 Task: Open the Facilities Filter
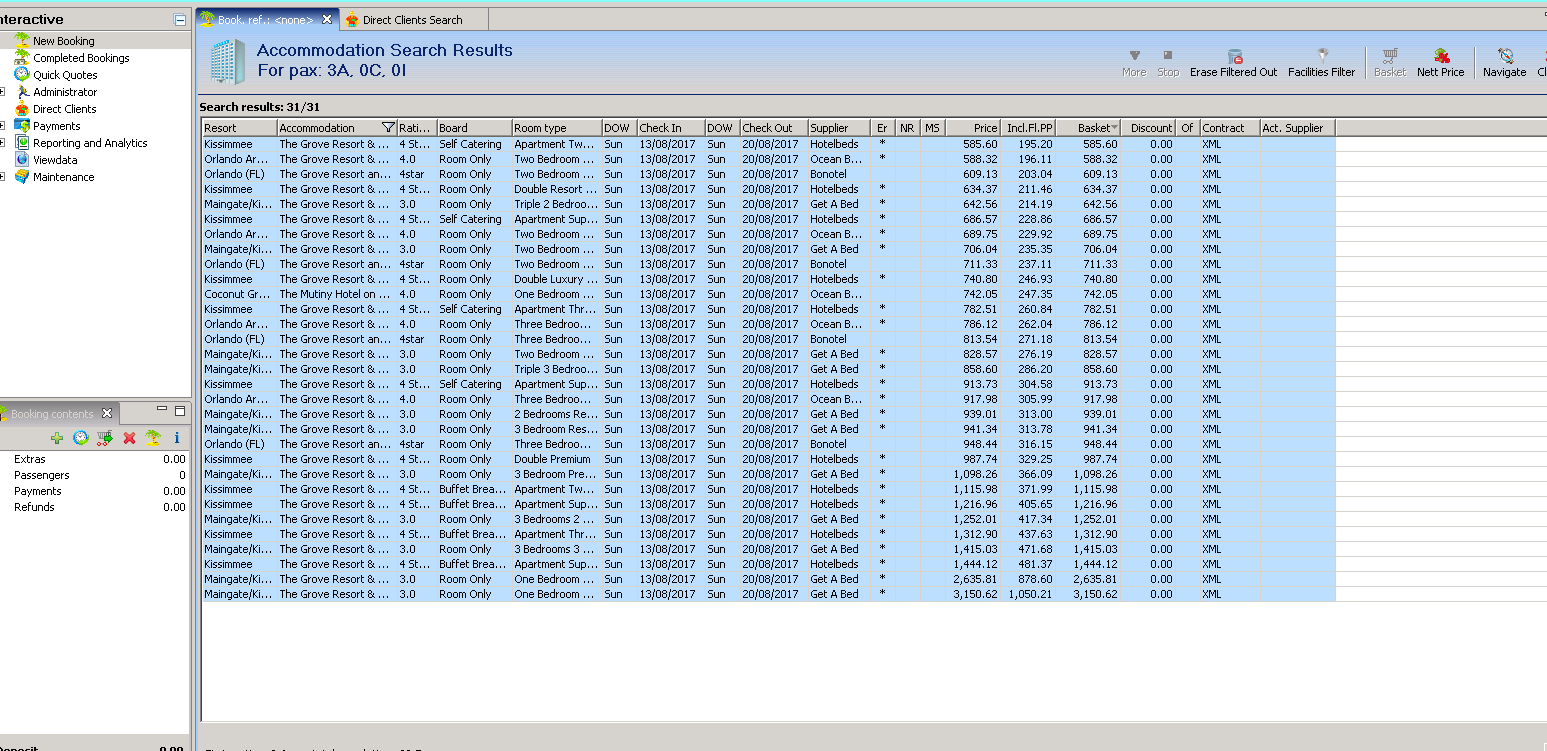point(1321,63)
